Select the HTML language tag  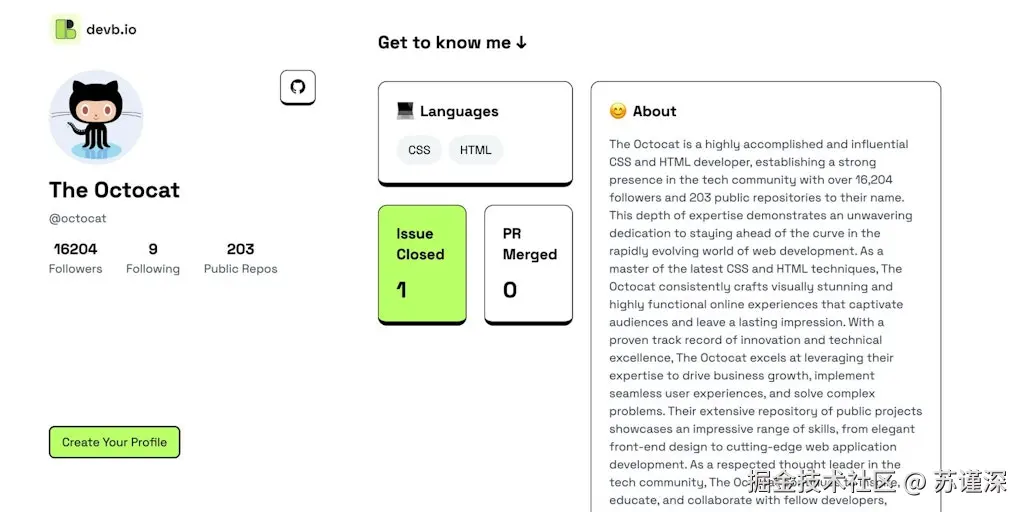[x=475, y=150]
